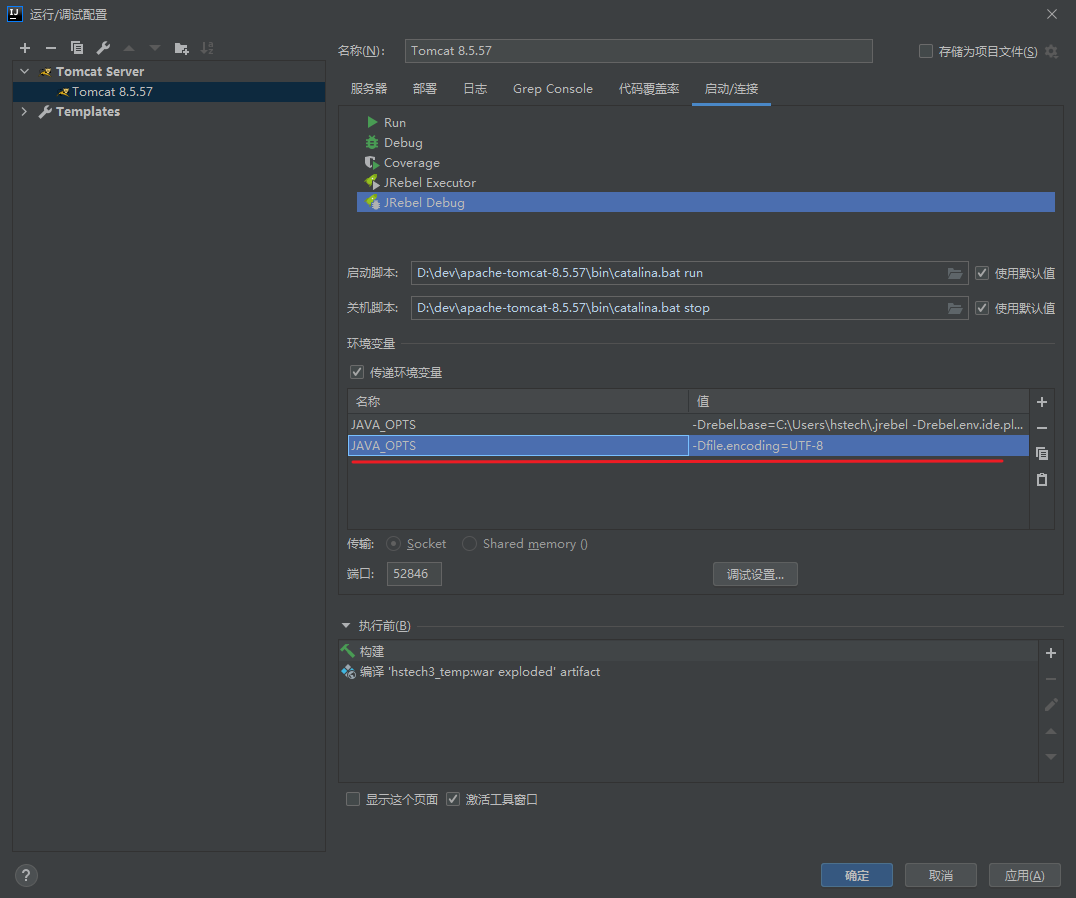The width and height of the screenshot is (1076, 898).
Task: Remove environment variable minus button
Action: [x=1042, y=428]
